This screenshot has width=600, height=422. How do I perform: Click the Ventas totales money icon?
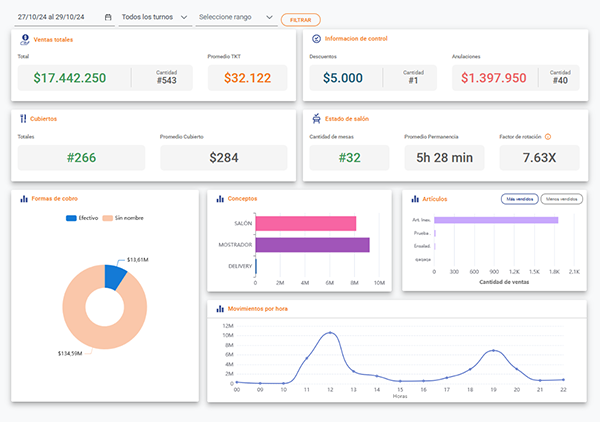(x=23, y=39)
